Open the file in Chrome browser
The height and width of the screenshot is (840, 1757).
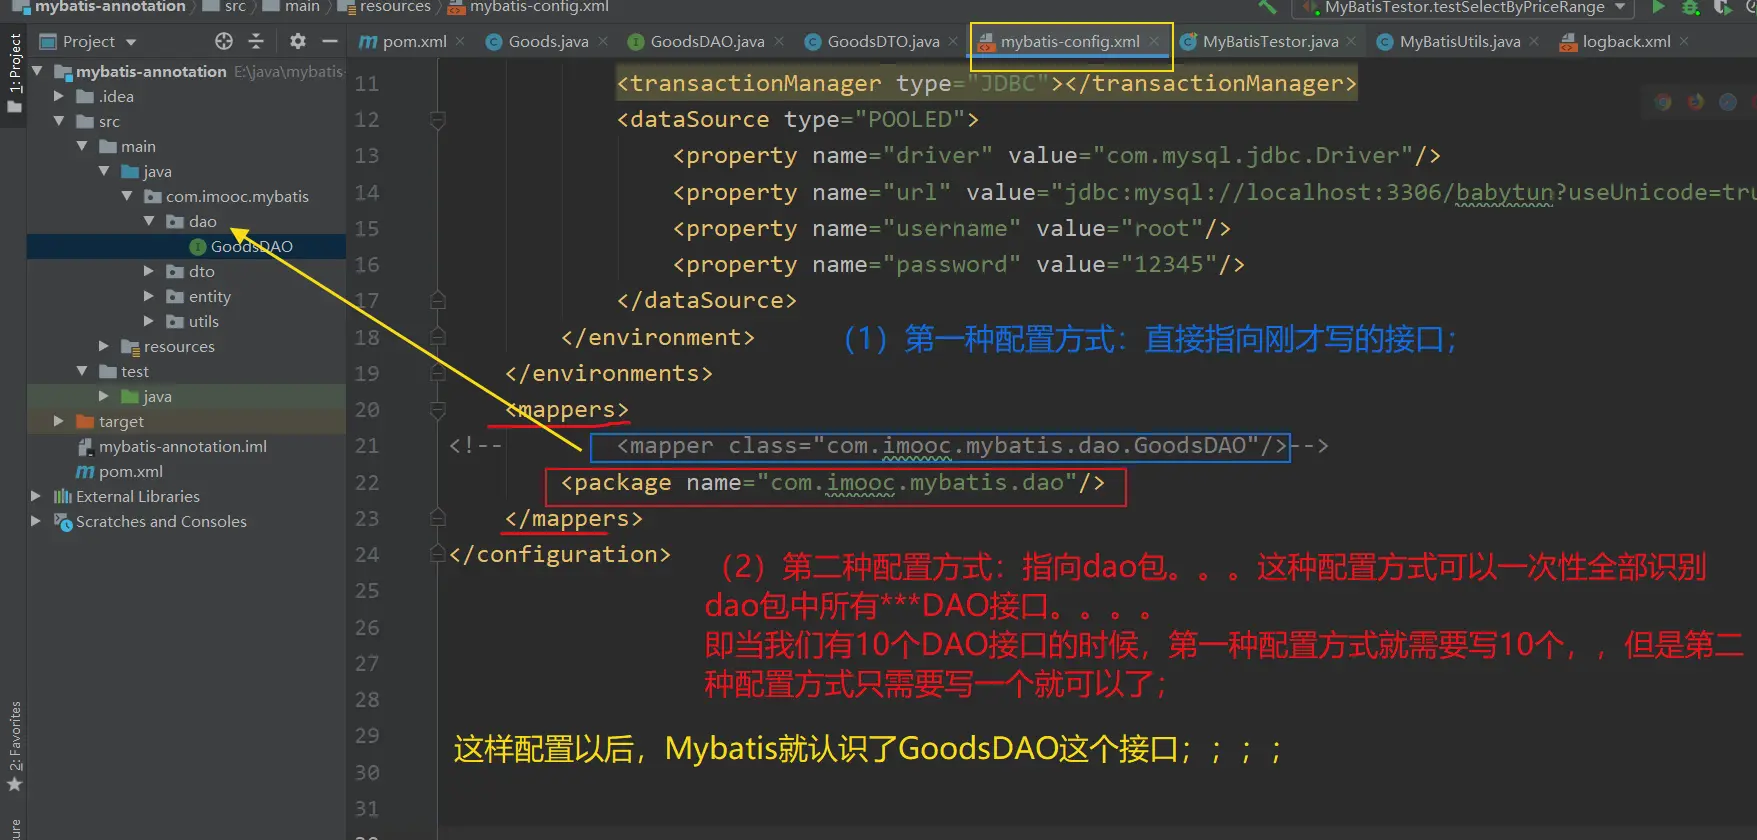[1663, 102]
